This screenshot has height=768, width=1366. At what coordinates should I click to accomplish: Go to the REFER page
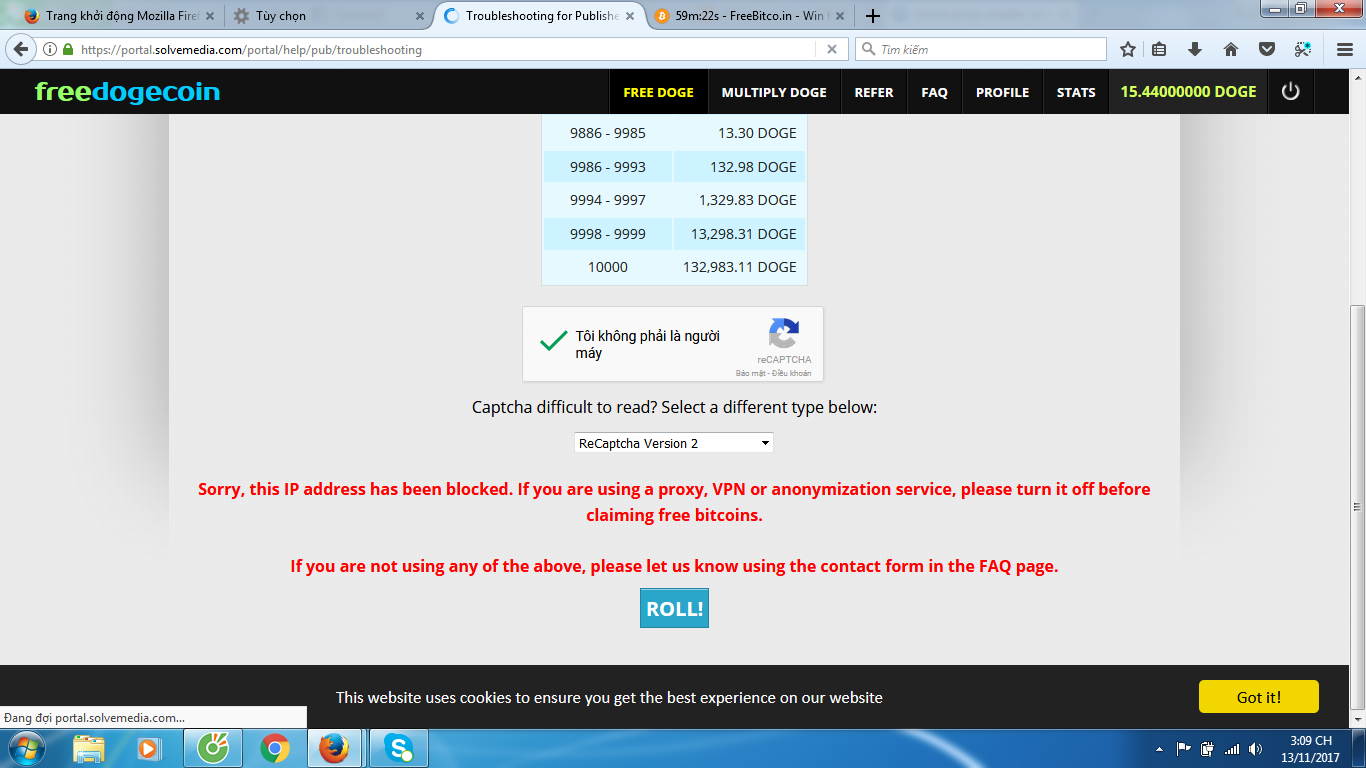pyautogui.click(x=874, y=92)
